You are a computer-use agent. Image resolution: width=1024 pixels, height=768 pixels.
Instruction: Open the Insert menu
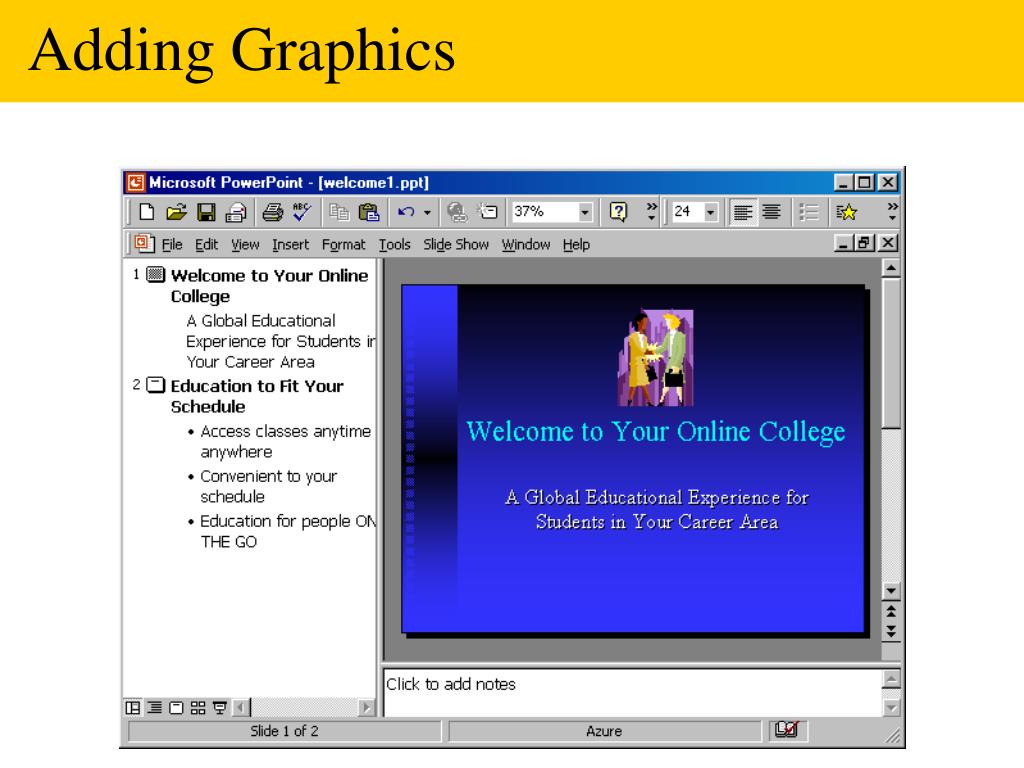pos(291,245)
